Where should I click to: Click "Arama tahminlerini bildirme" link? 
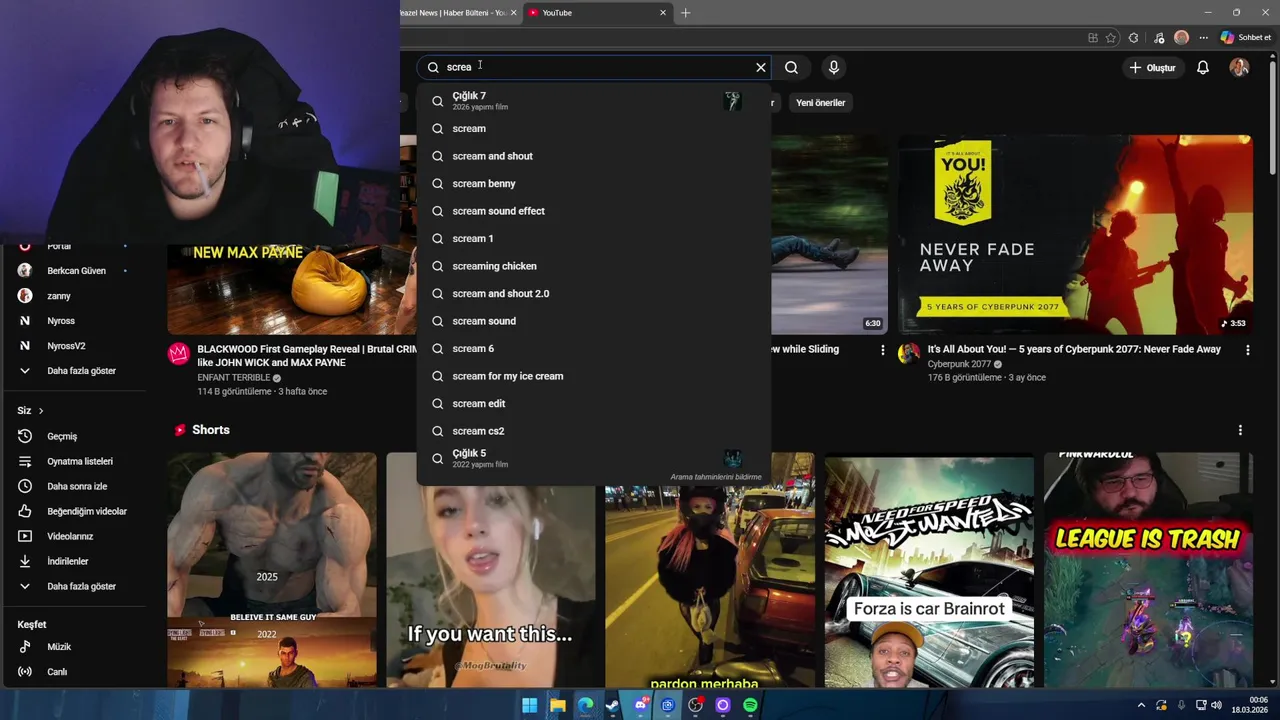pos(716,477)
